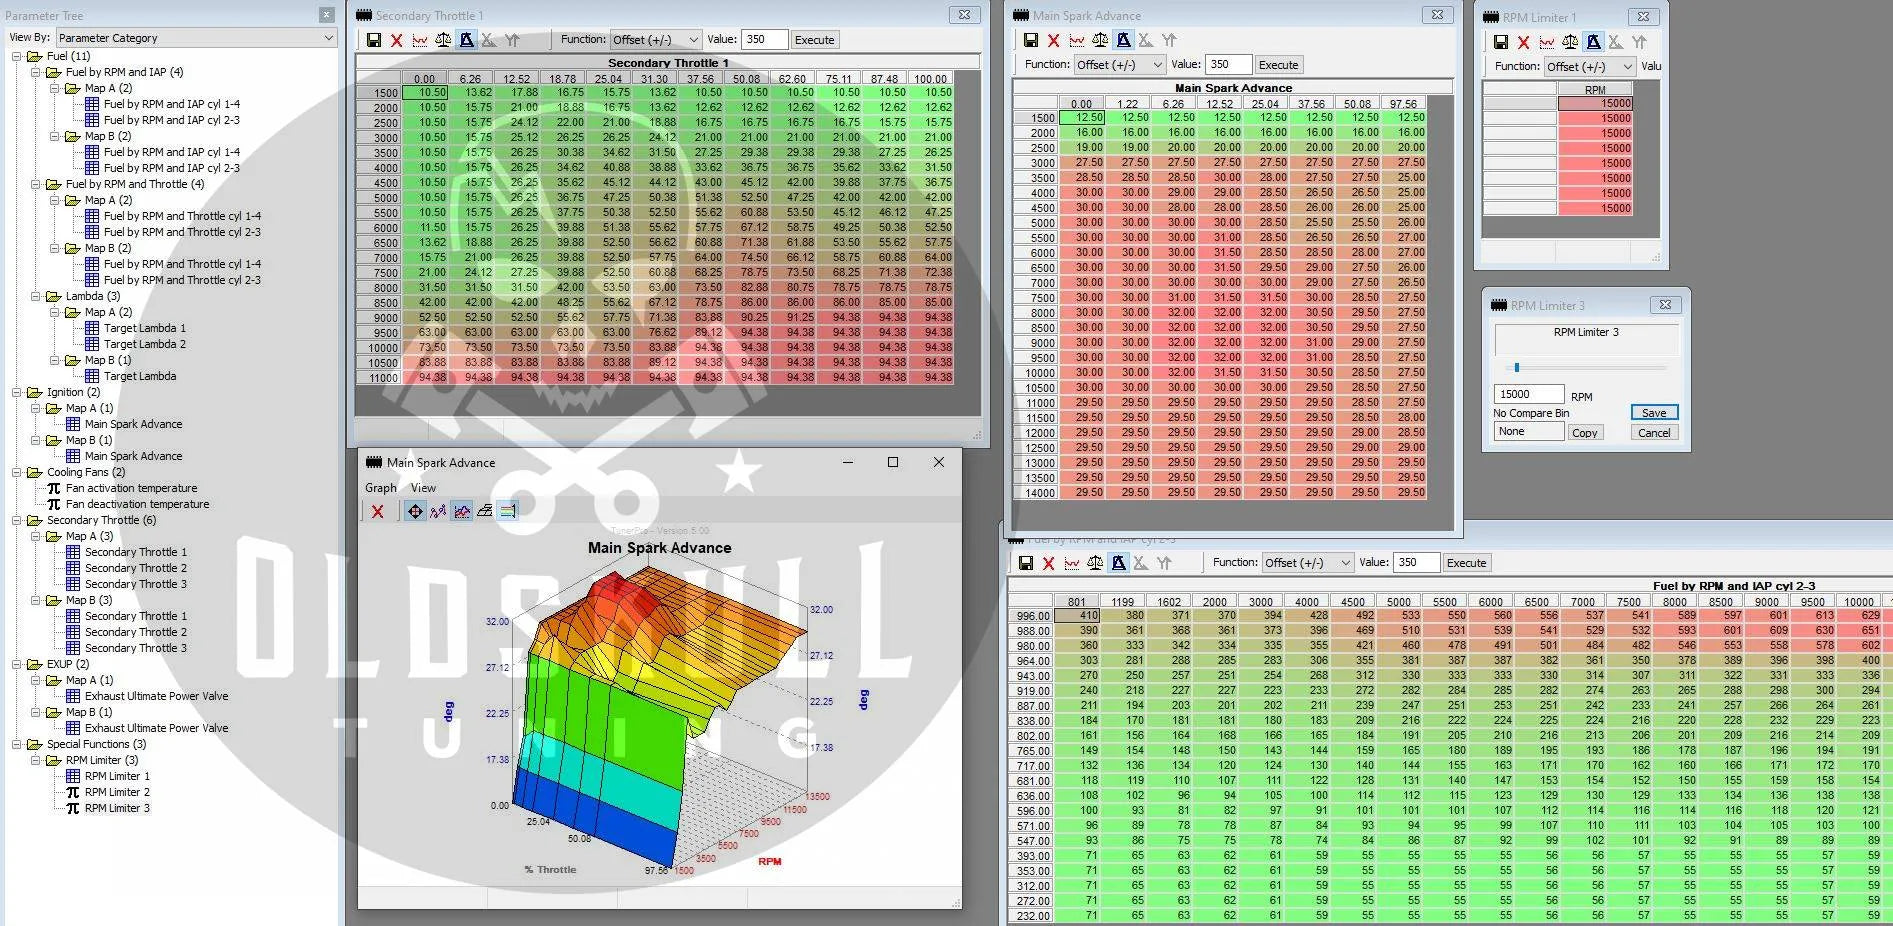
Task: Click the RPM Limiter 3 slider handle
Action: point(1516,368)
